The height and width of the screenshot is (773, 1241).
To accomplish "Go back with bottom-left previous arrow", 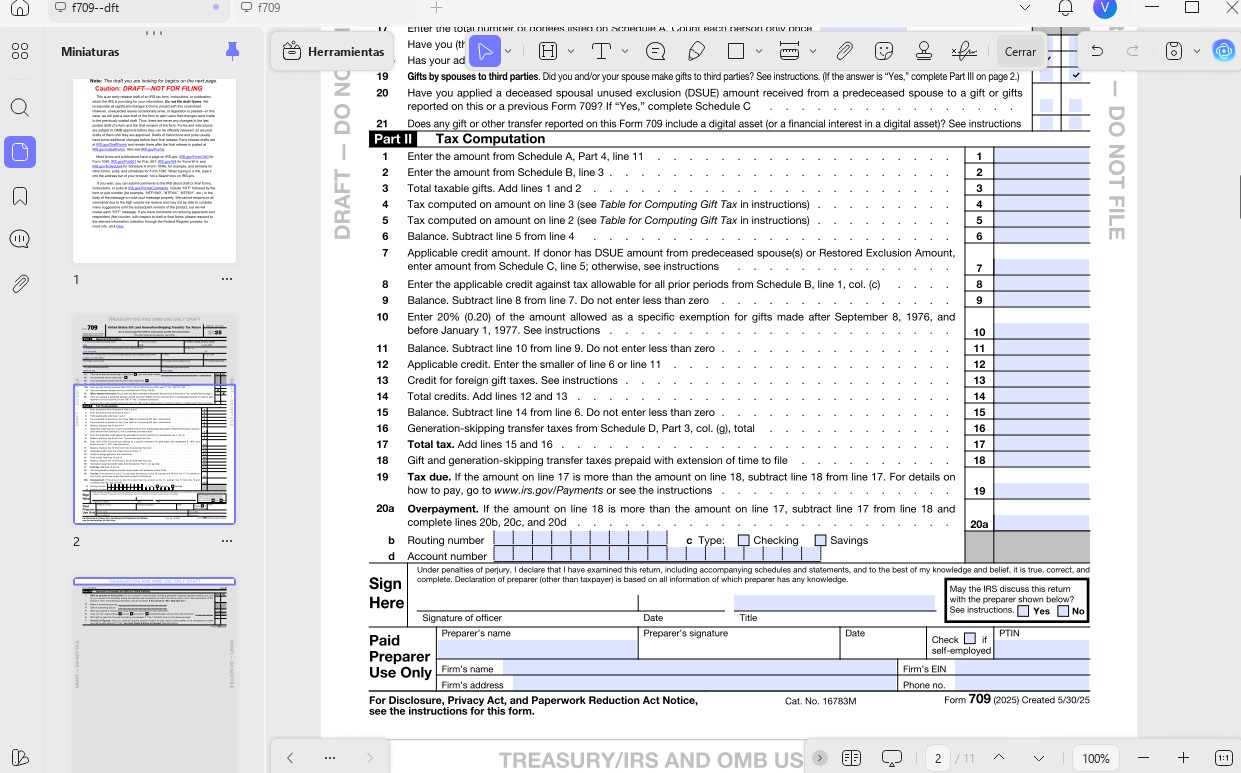I will (290, 758).
